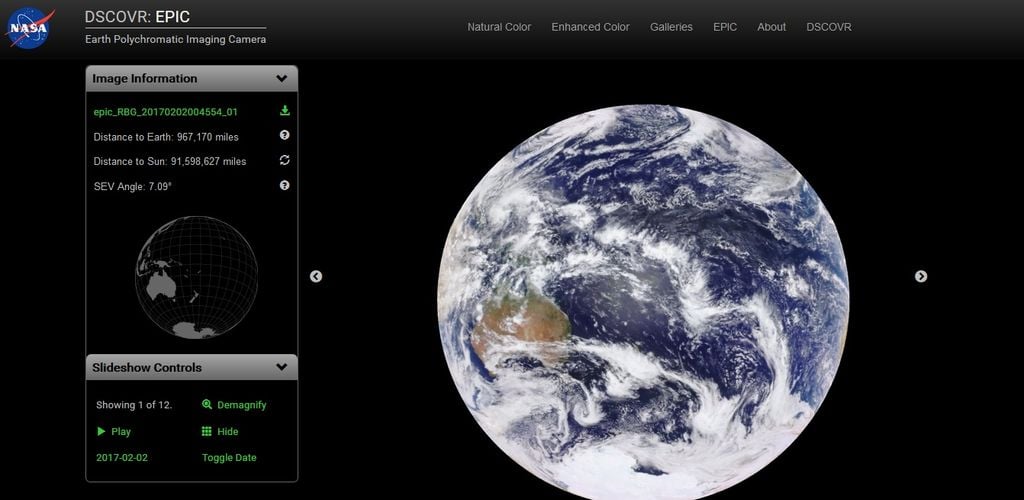Click the refresh icon beside Distance to Sun
1024x500 pixels.
[x=284, y=160]
